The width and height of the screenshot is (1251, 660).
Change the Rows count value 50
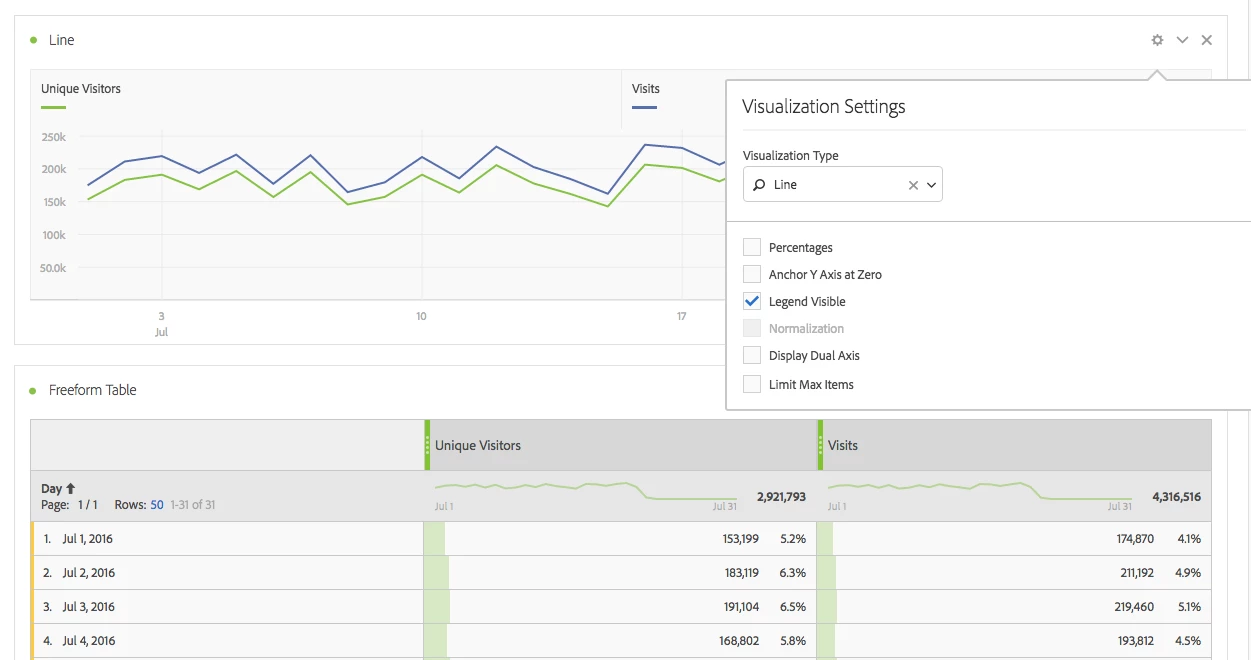[157, 505]
